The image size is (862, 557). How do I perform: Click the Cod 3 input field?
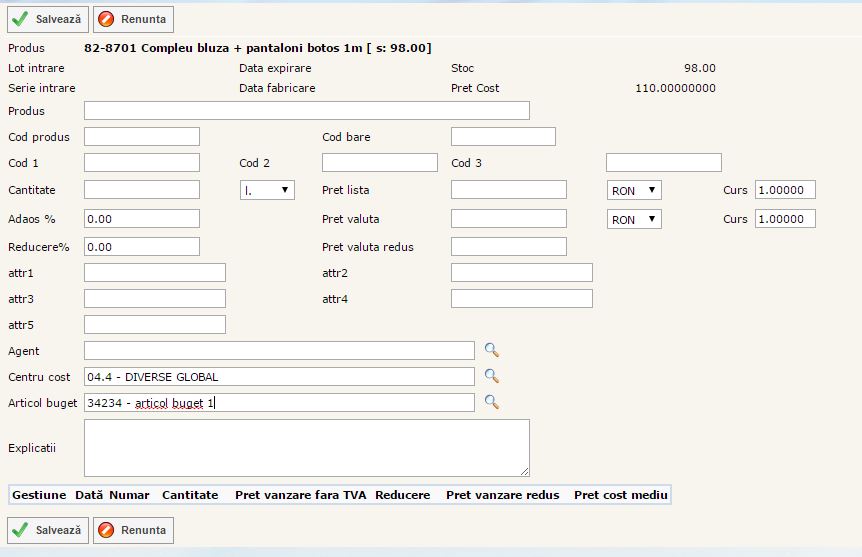pos(663,163)
